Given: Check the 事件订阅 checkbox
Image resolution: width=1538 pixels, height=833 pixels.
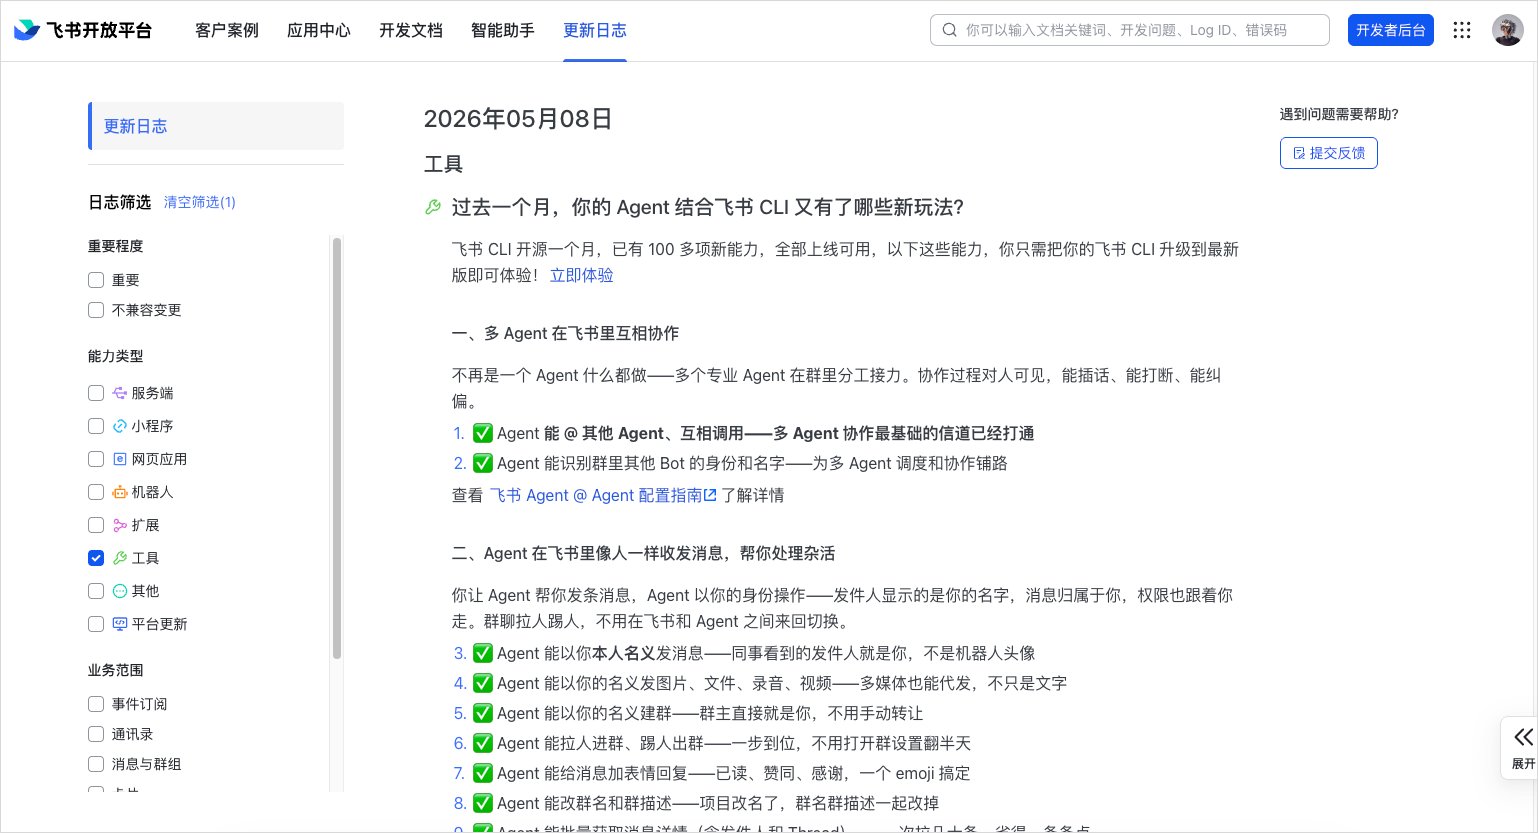Looking at the screenshot, I should (x=96, y=704).
